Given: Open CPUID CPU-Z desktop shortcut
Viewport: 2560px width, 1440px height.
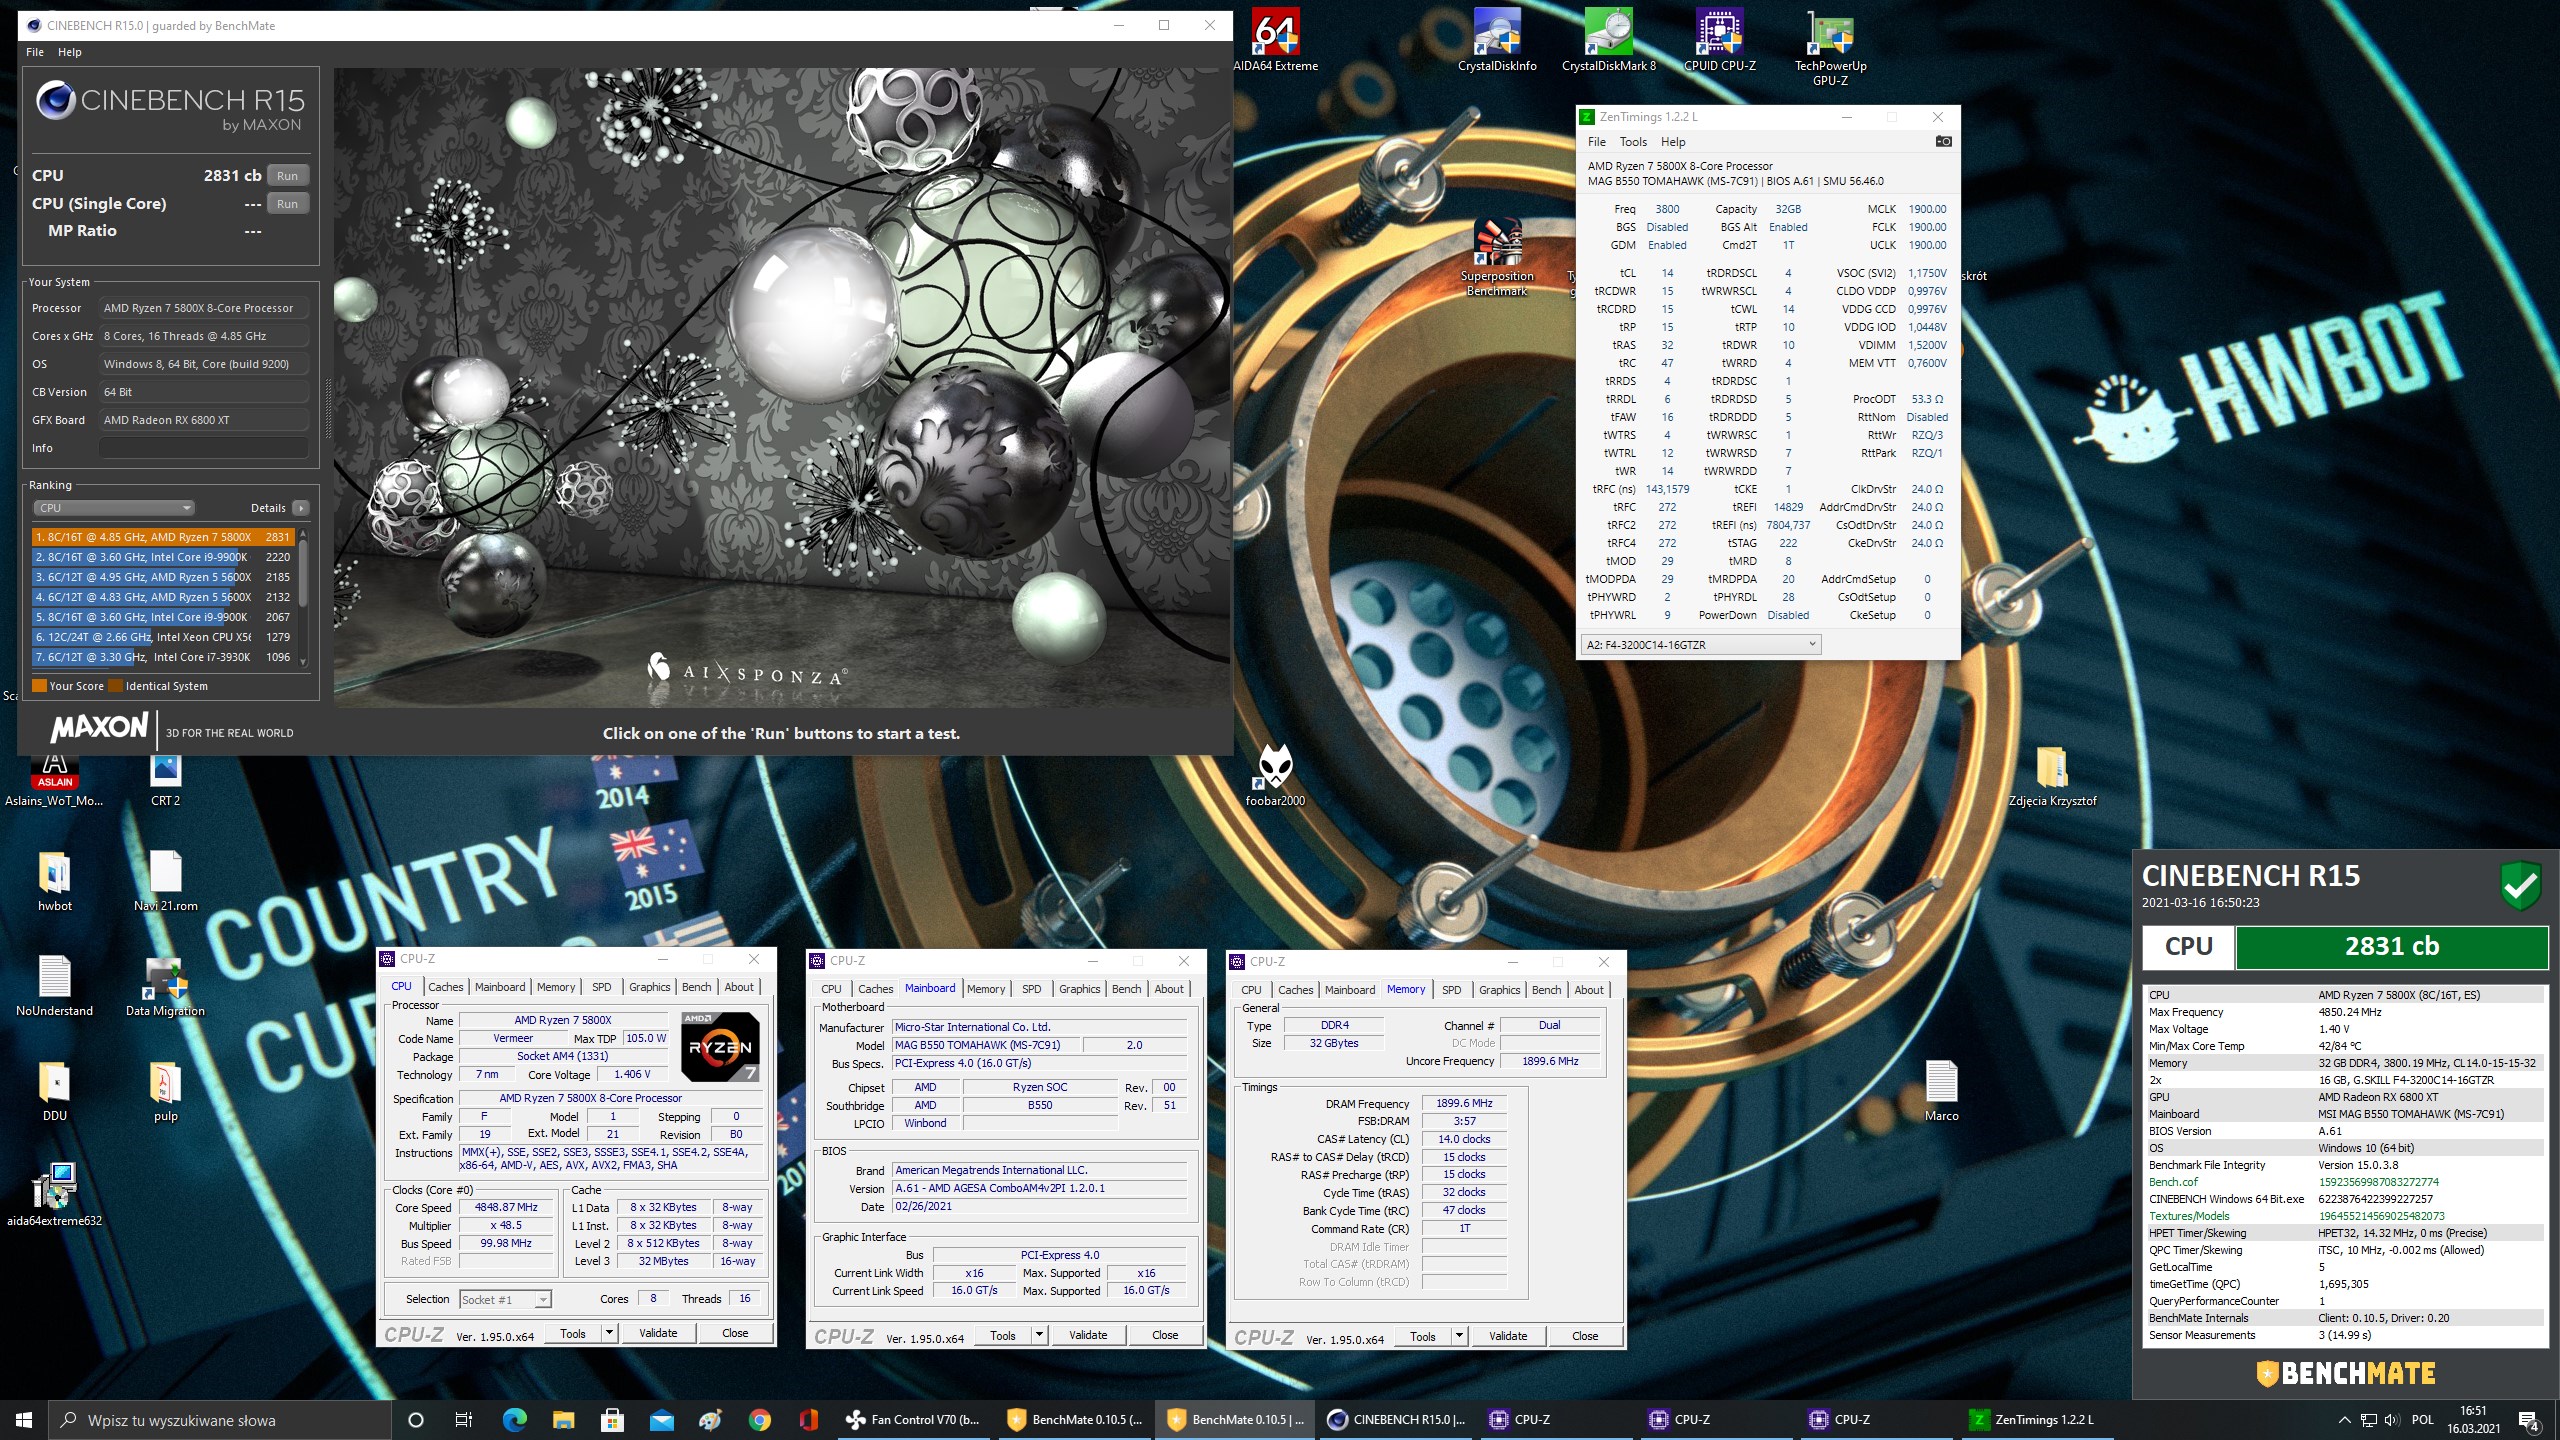Looking at the screenshot, I should [x=1719, y=40].
